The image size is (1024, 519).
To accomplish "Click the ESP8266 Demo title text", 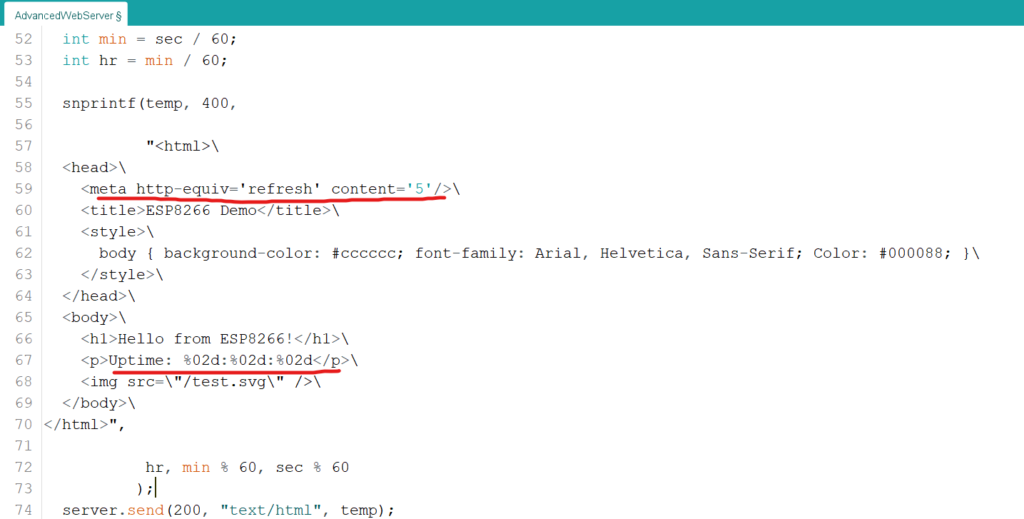I will 201,211.
